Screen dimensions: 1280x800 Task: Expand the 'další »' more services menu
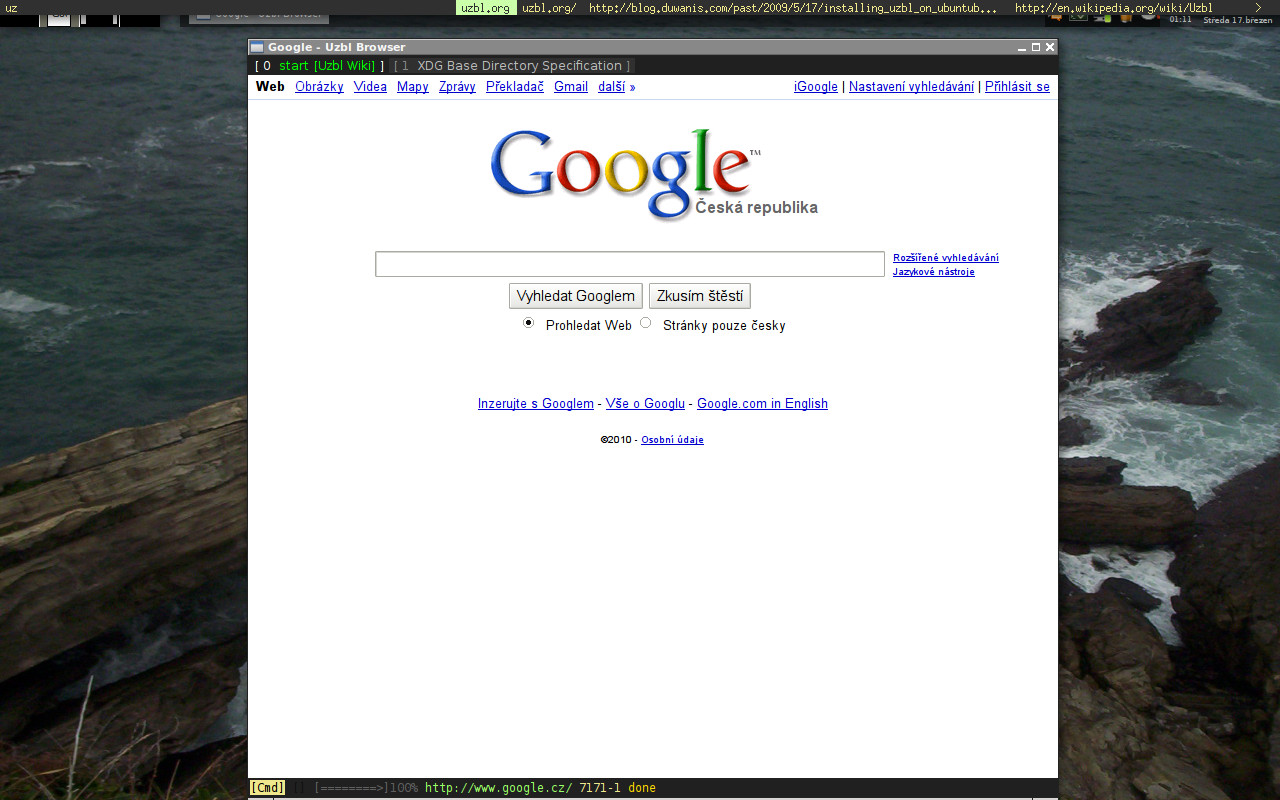[x=616, y=87]
